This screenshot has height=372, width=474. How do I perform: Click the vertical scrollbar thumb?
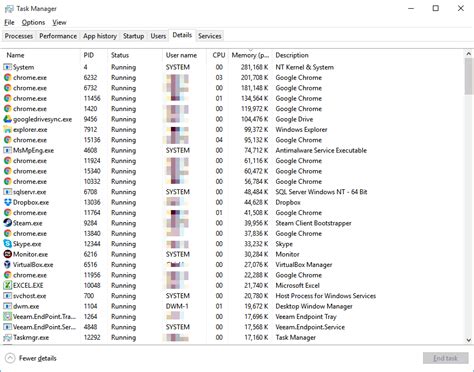tap(468, 76)
